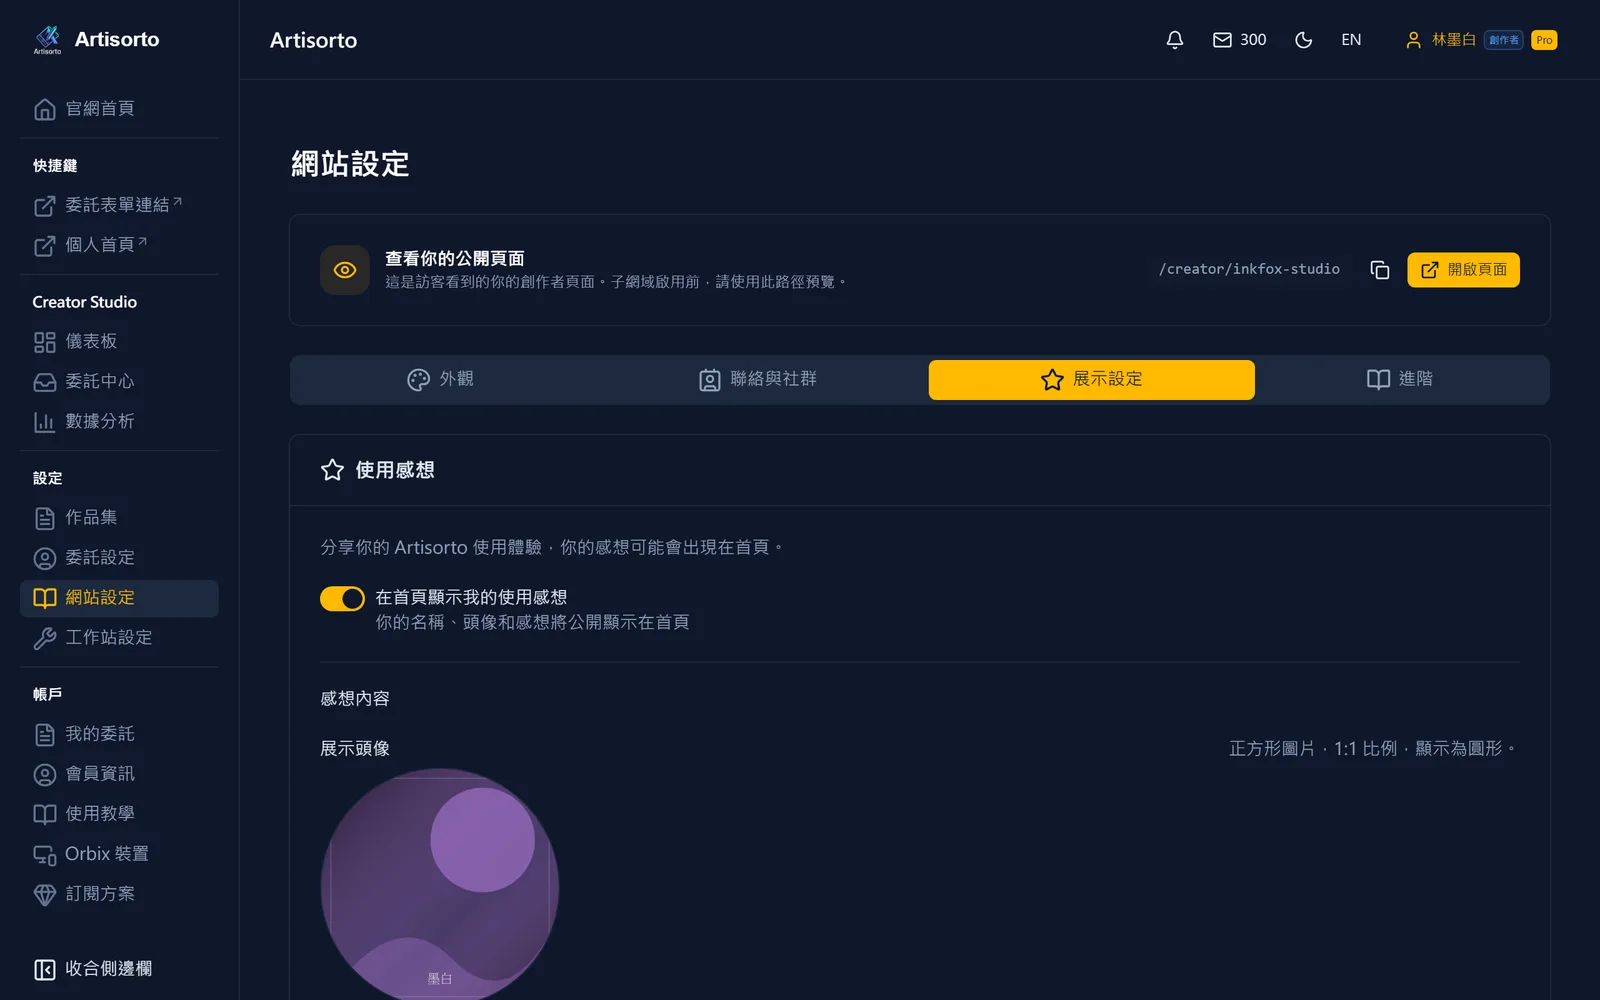Click the 創作者 badge
This screenshot has width=1600, height=1000.
1503,40
